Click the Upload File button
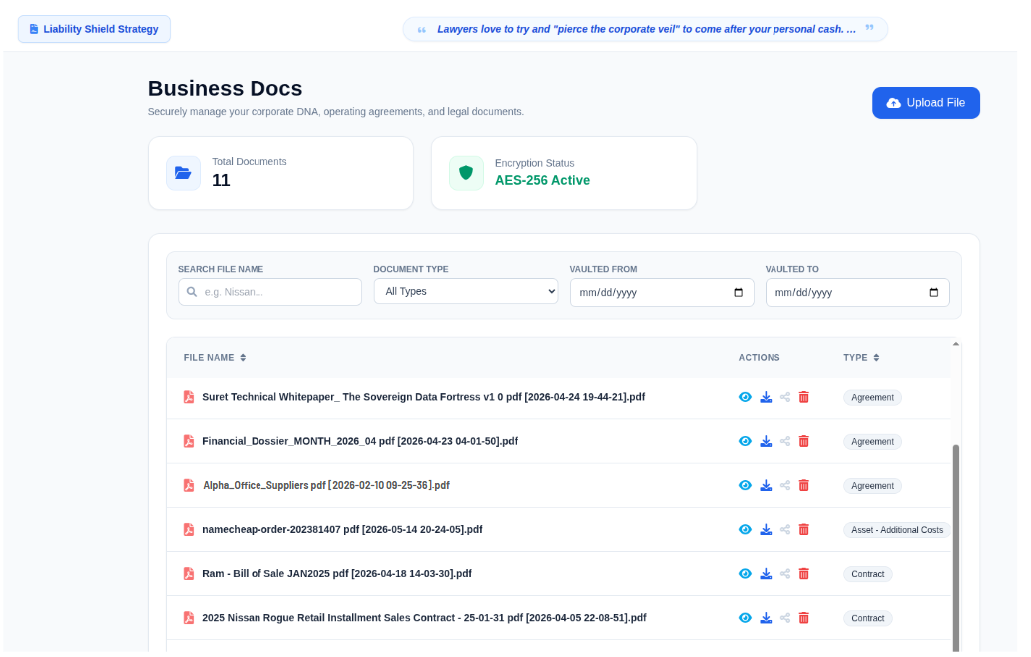Viewport: 1031px width, 657px height. (x=926, y=103)
